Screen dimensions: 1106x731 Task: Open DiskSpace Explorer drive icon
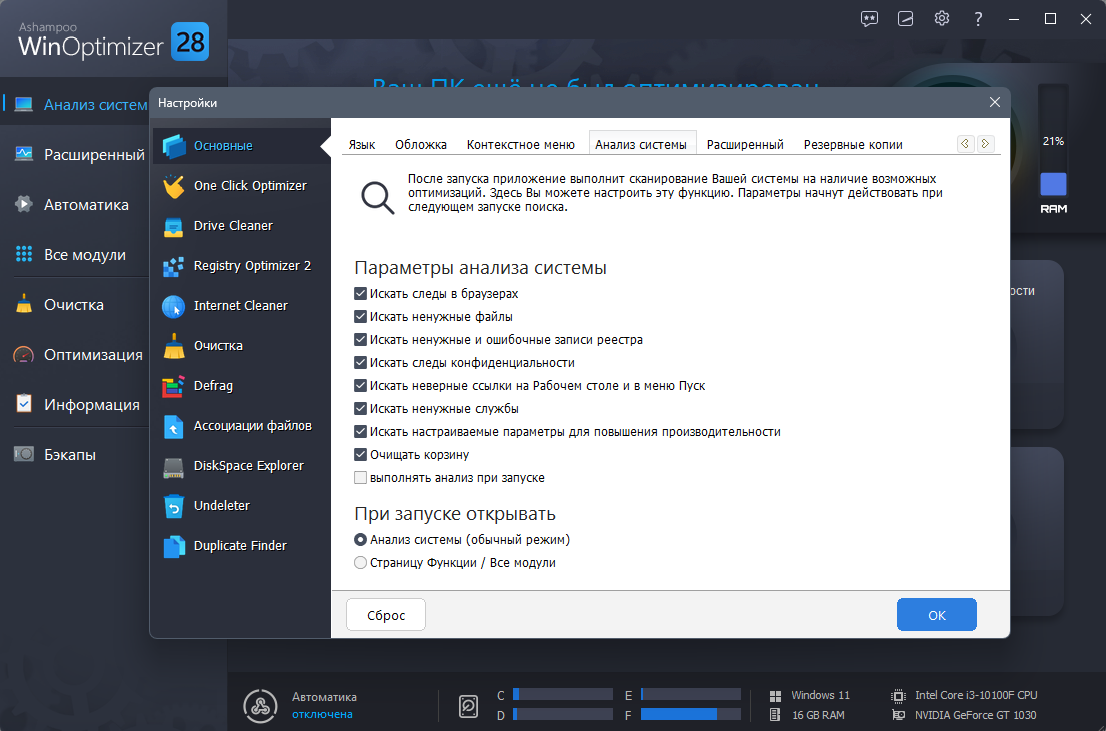174,466
